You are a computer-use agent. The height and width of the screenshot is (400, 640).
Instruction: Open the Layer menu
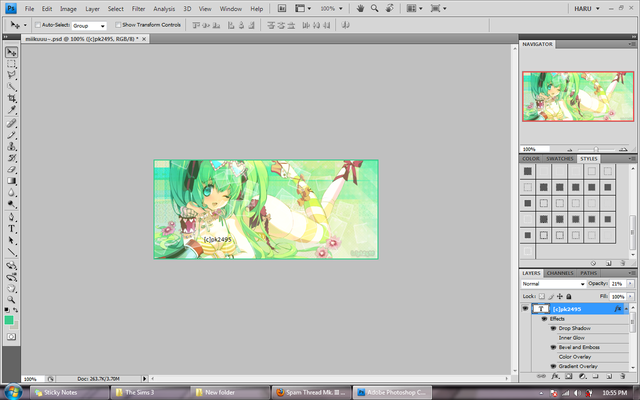92,9
